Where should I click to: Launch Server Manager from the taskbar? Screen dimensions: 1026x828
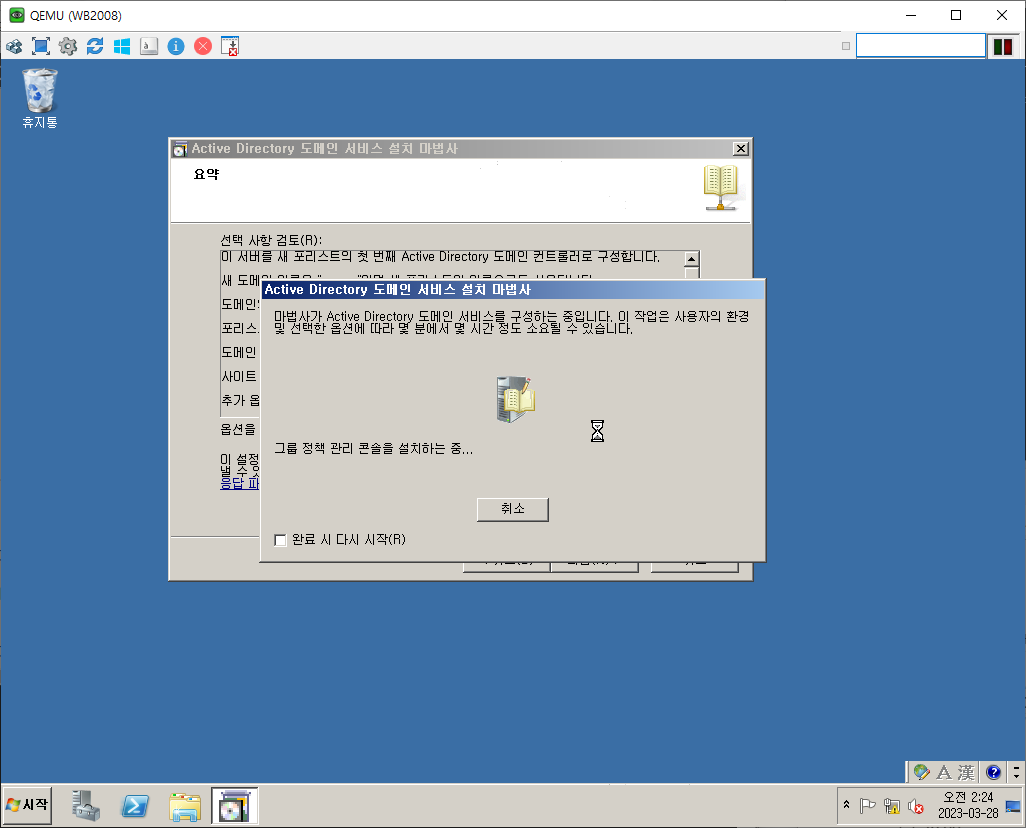click(86, 805)
